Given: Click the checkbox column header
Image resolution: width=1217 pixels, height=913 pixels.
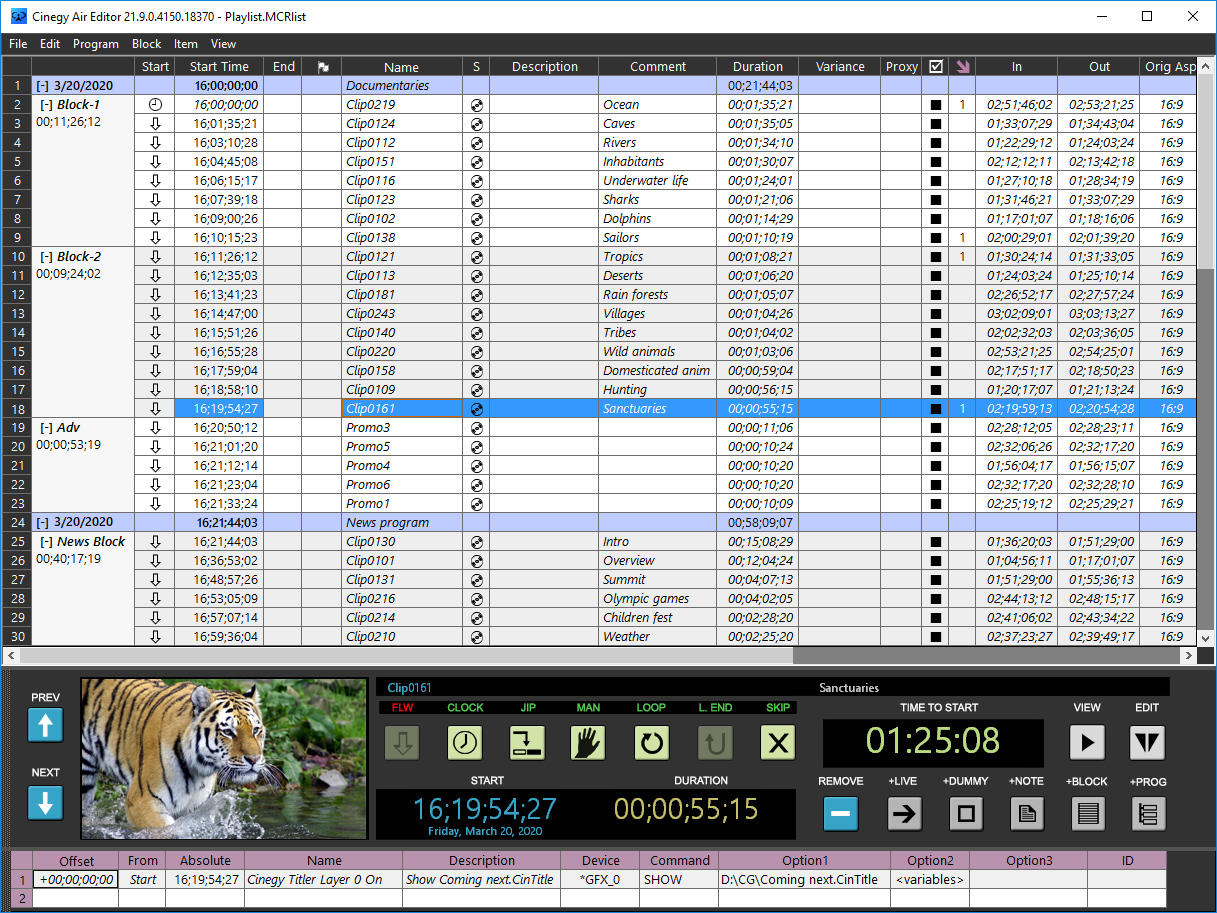Looking at the screenshot, I should tap(936, 67).
